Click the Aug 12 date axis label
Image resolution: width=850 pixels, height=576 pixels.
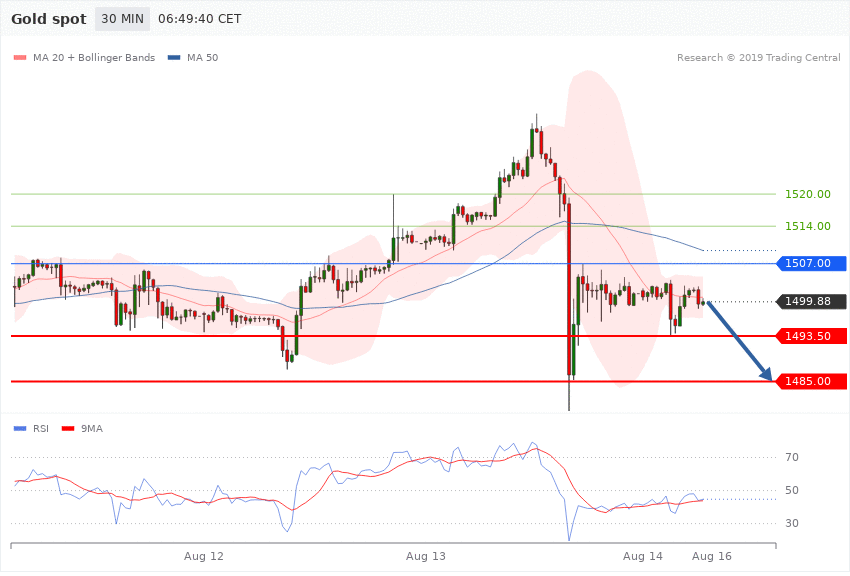[204, 556]
